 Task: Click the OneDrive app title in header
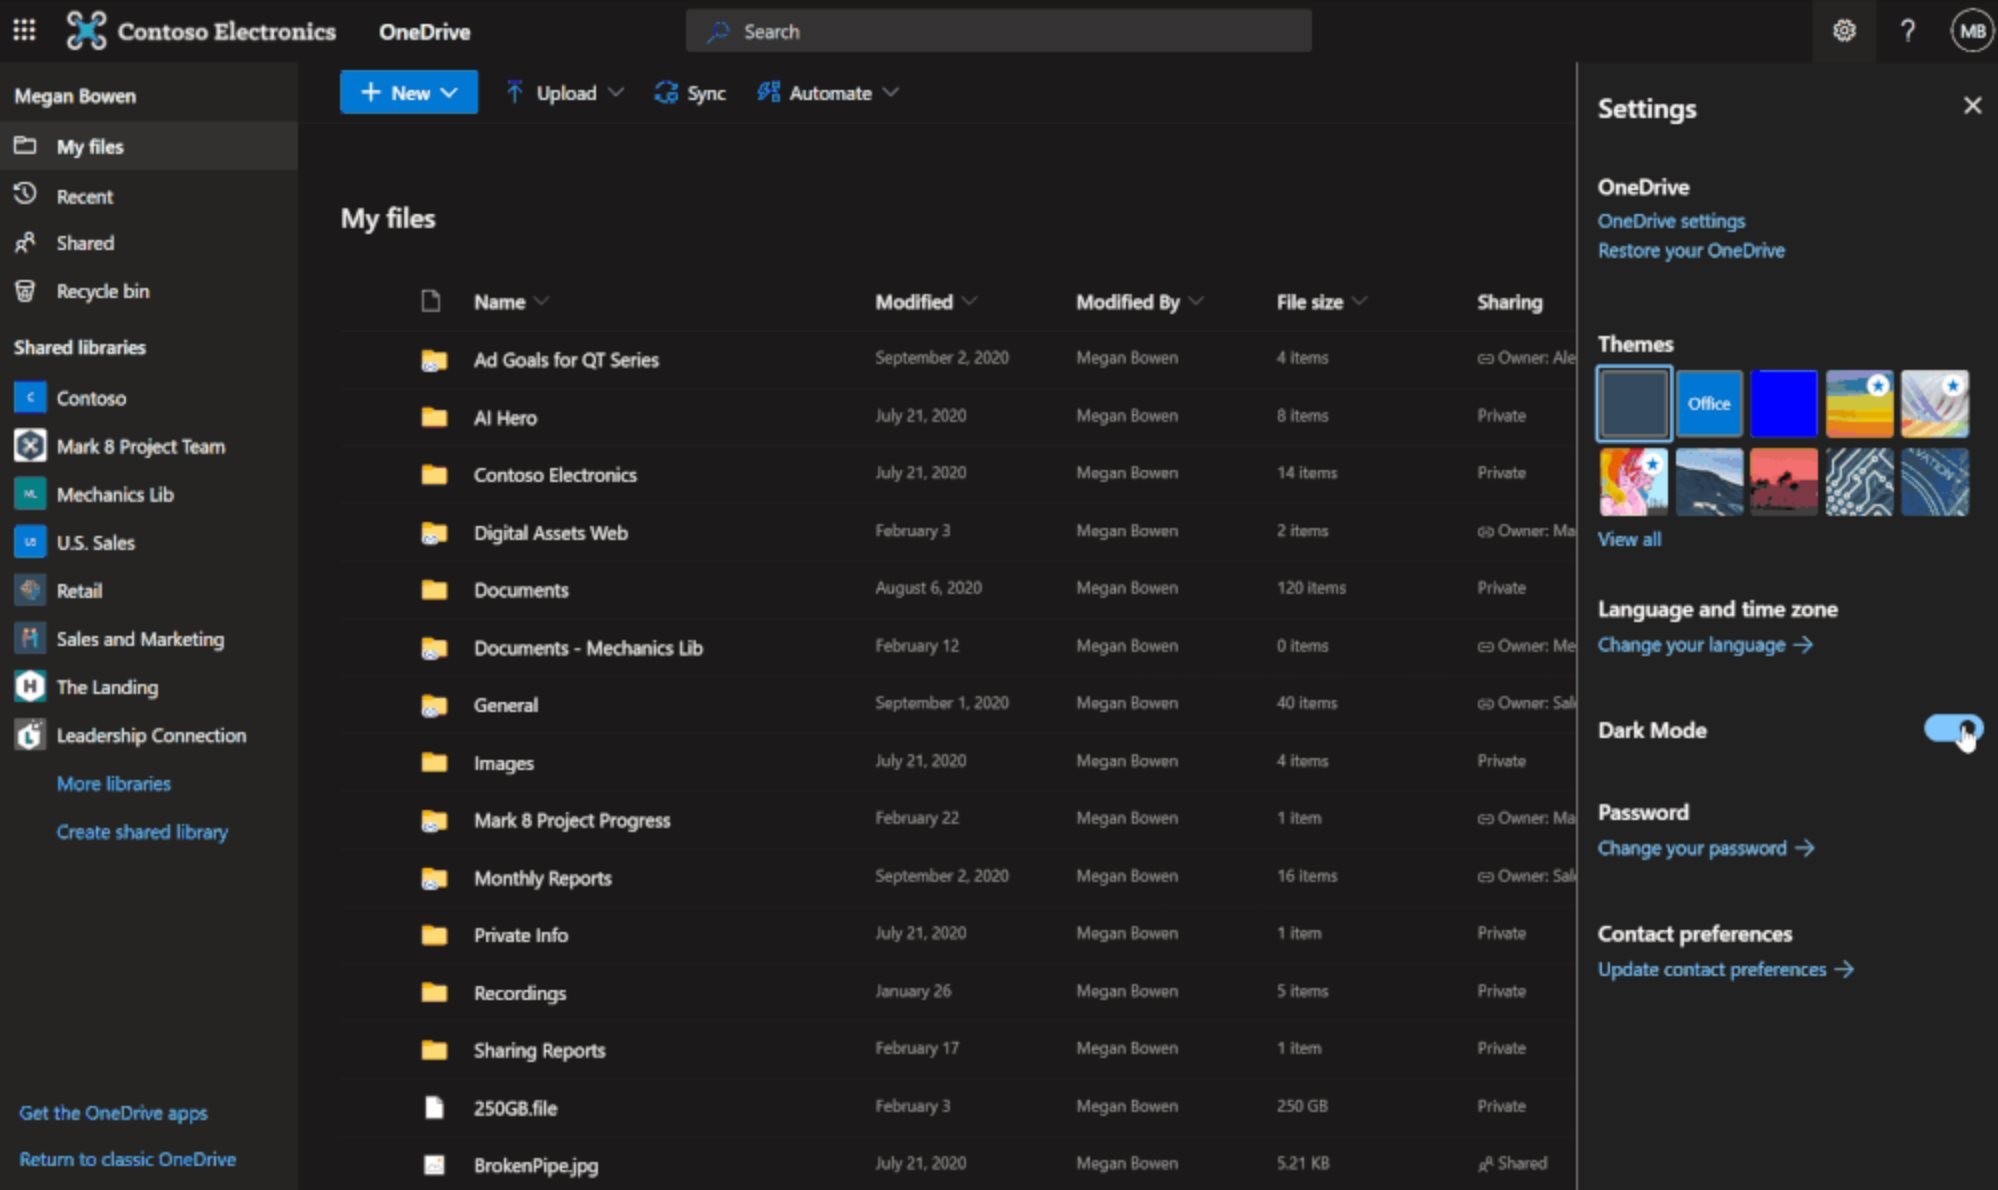[424, 31]
